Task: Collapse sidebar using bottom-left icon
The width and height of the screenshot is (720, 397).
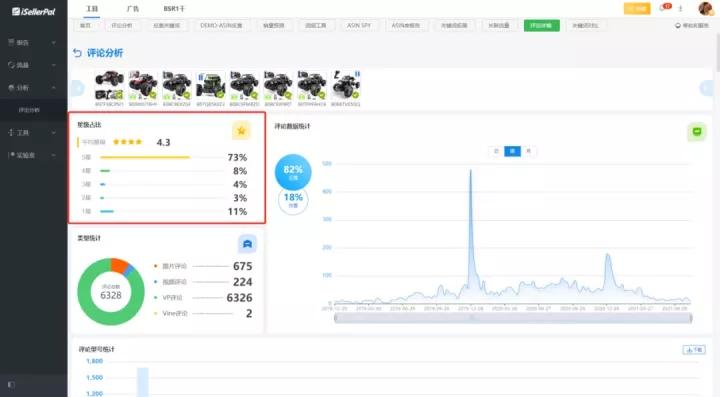Action: click(11, 385)
